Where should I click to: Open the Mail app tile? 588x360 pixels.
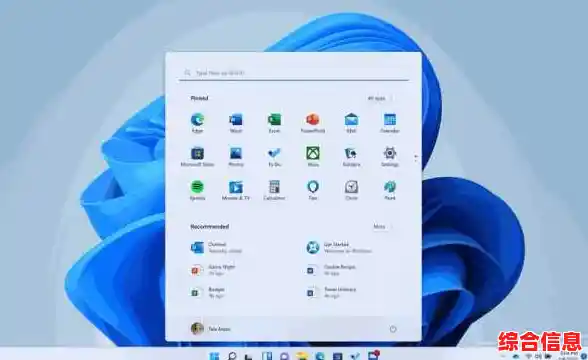pyautogui.click(x=351, y=123)
